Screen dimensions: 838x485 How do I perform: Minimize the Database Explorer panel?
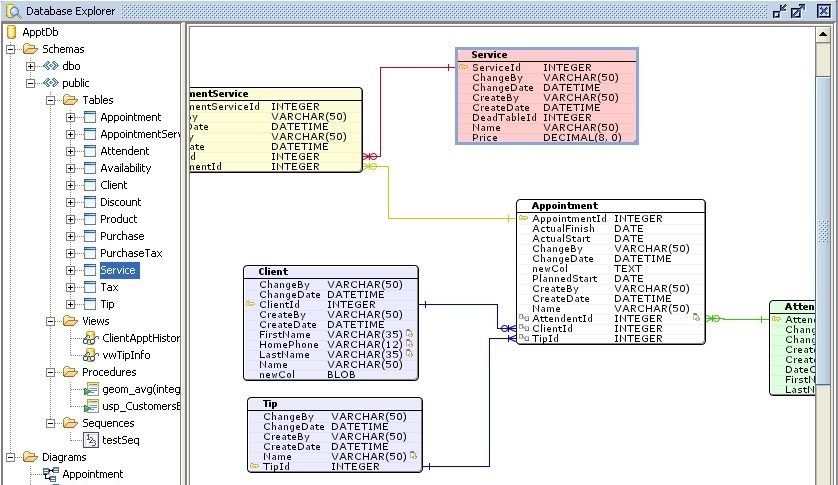click(x=780, y=11)
